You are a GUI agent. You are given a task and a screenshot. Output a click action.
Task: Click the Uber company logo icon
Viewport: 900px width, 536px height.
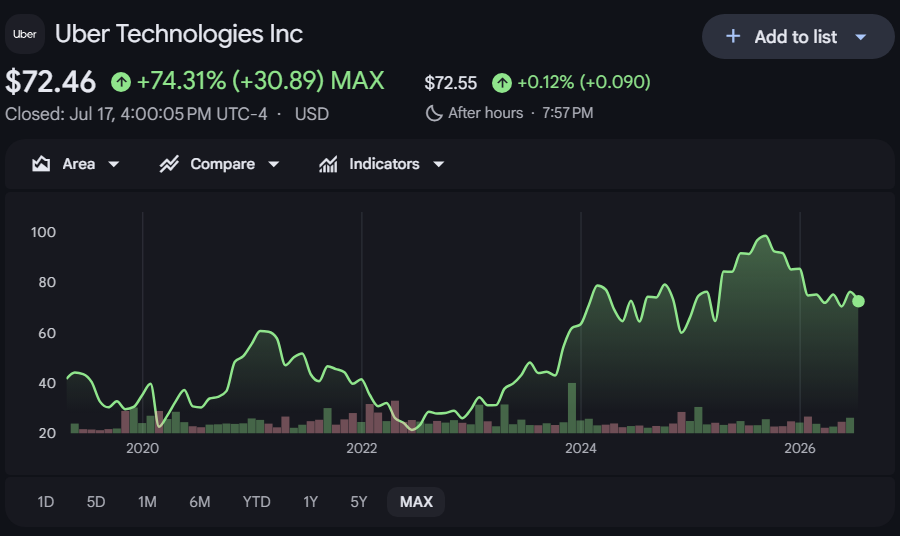pyautogui.click(x=25, y=34)
